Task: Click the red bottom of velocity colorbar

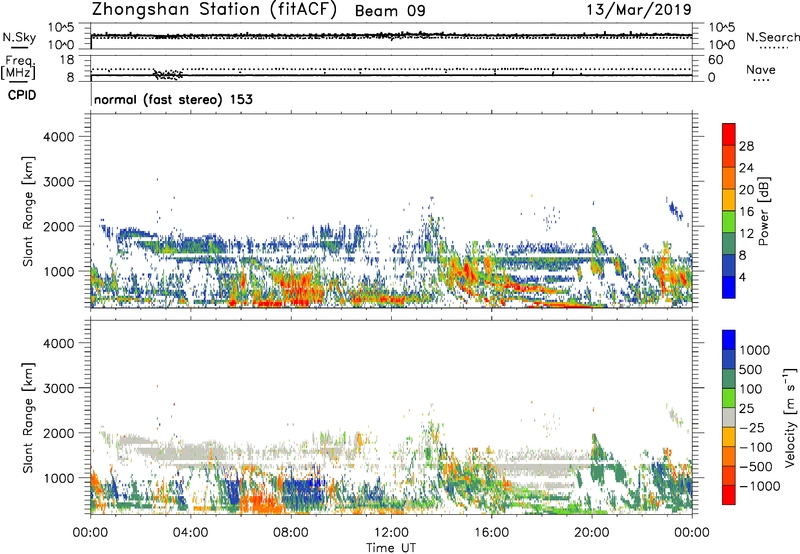Action: click(729, 495)
